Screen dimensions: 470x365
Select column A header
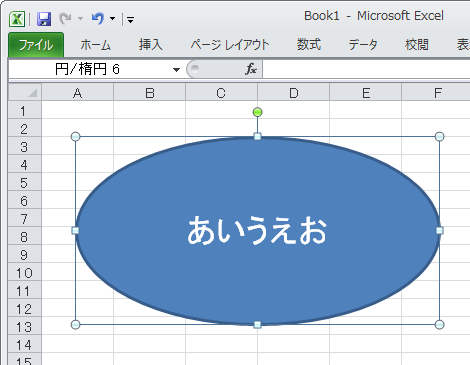click(x=78, y=92)
